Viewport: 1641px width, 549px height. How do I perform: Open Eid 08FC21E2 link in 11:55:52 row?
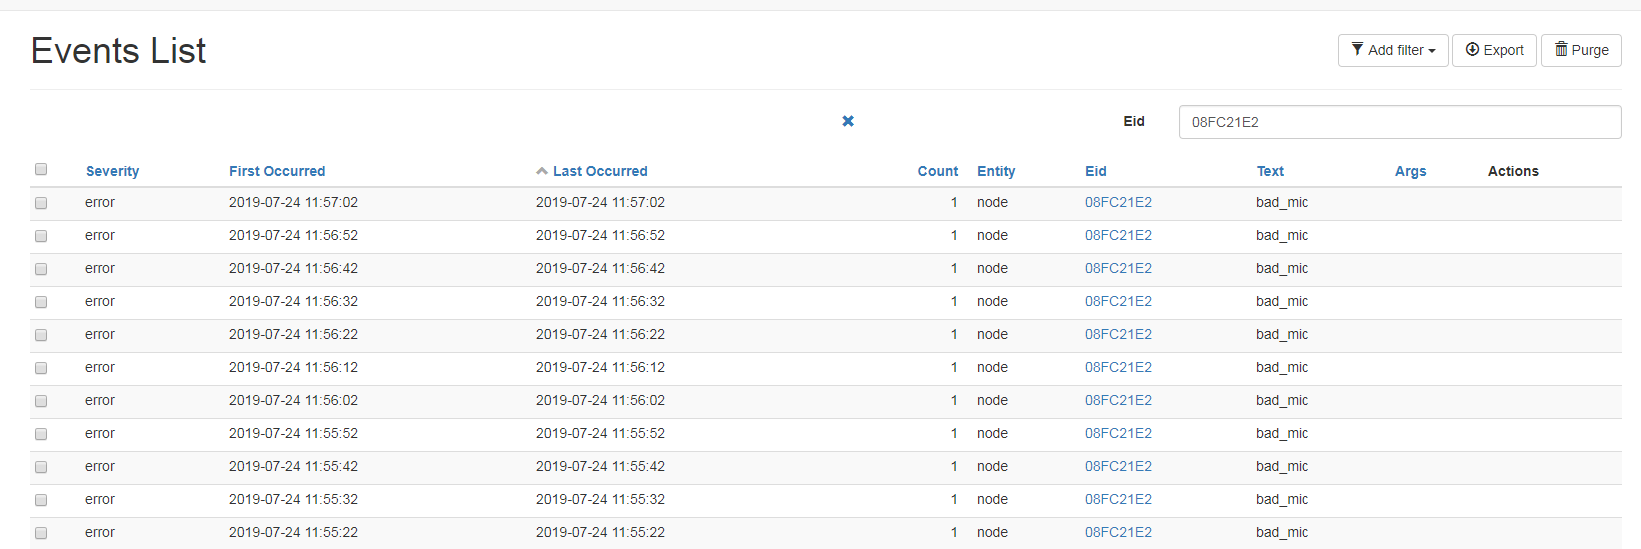tap(1118, 433)
